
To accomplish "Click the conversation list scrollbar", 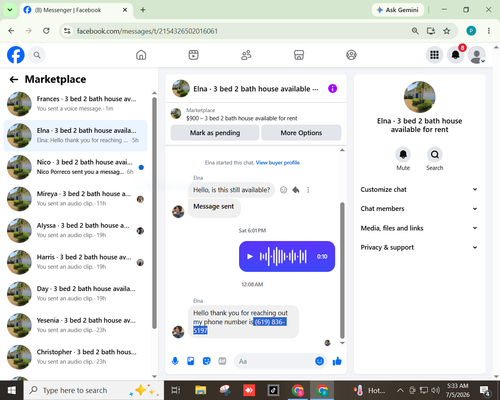I will 154,213.
